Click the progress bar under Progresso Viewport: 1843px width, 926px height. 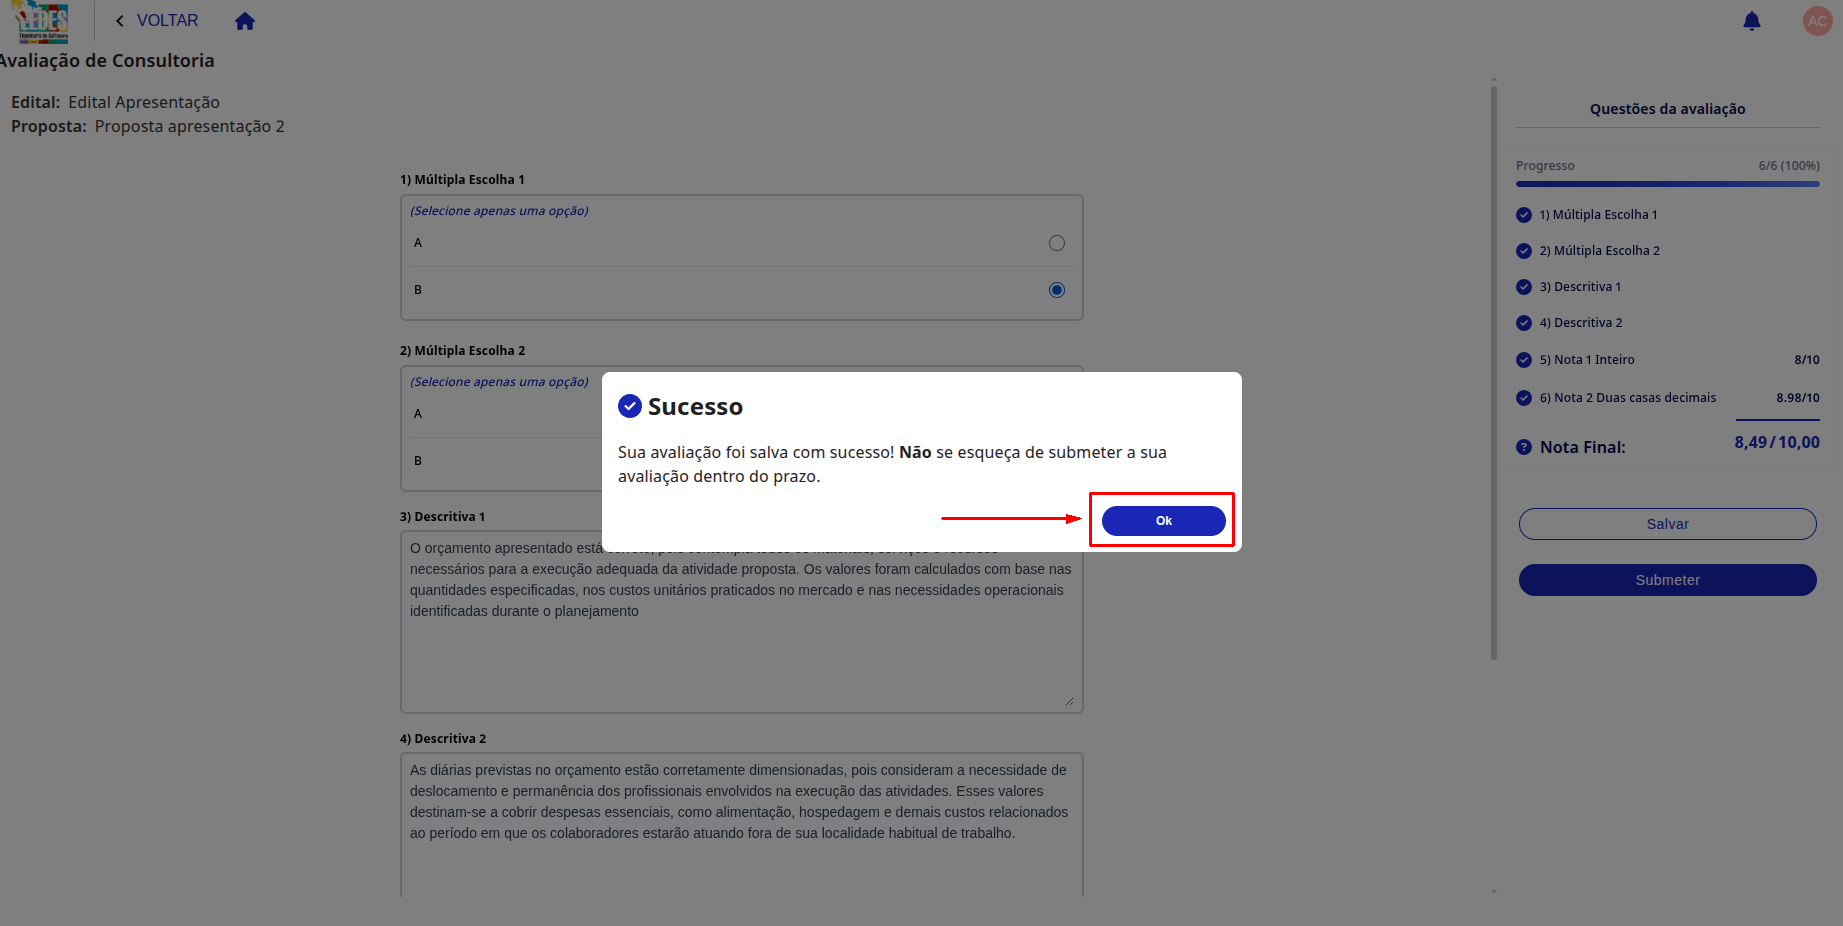tap(1667, 184)
